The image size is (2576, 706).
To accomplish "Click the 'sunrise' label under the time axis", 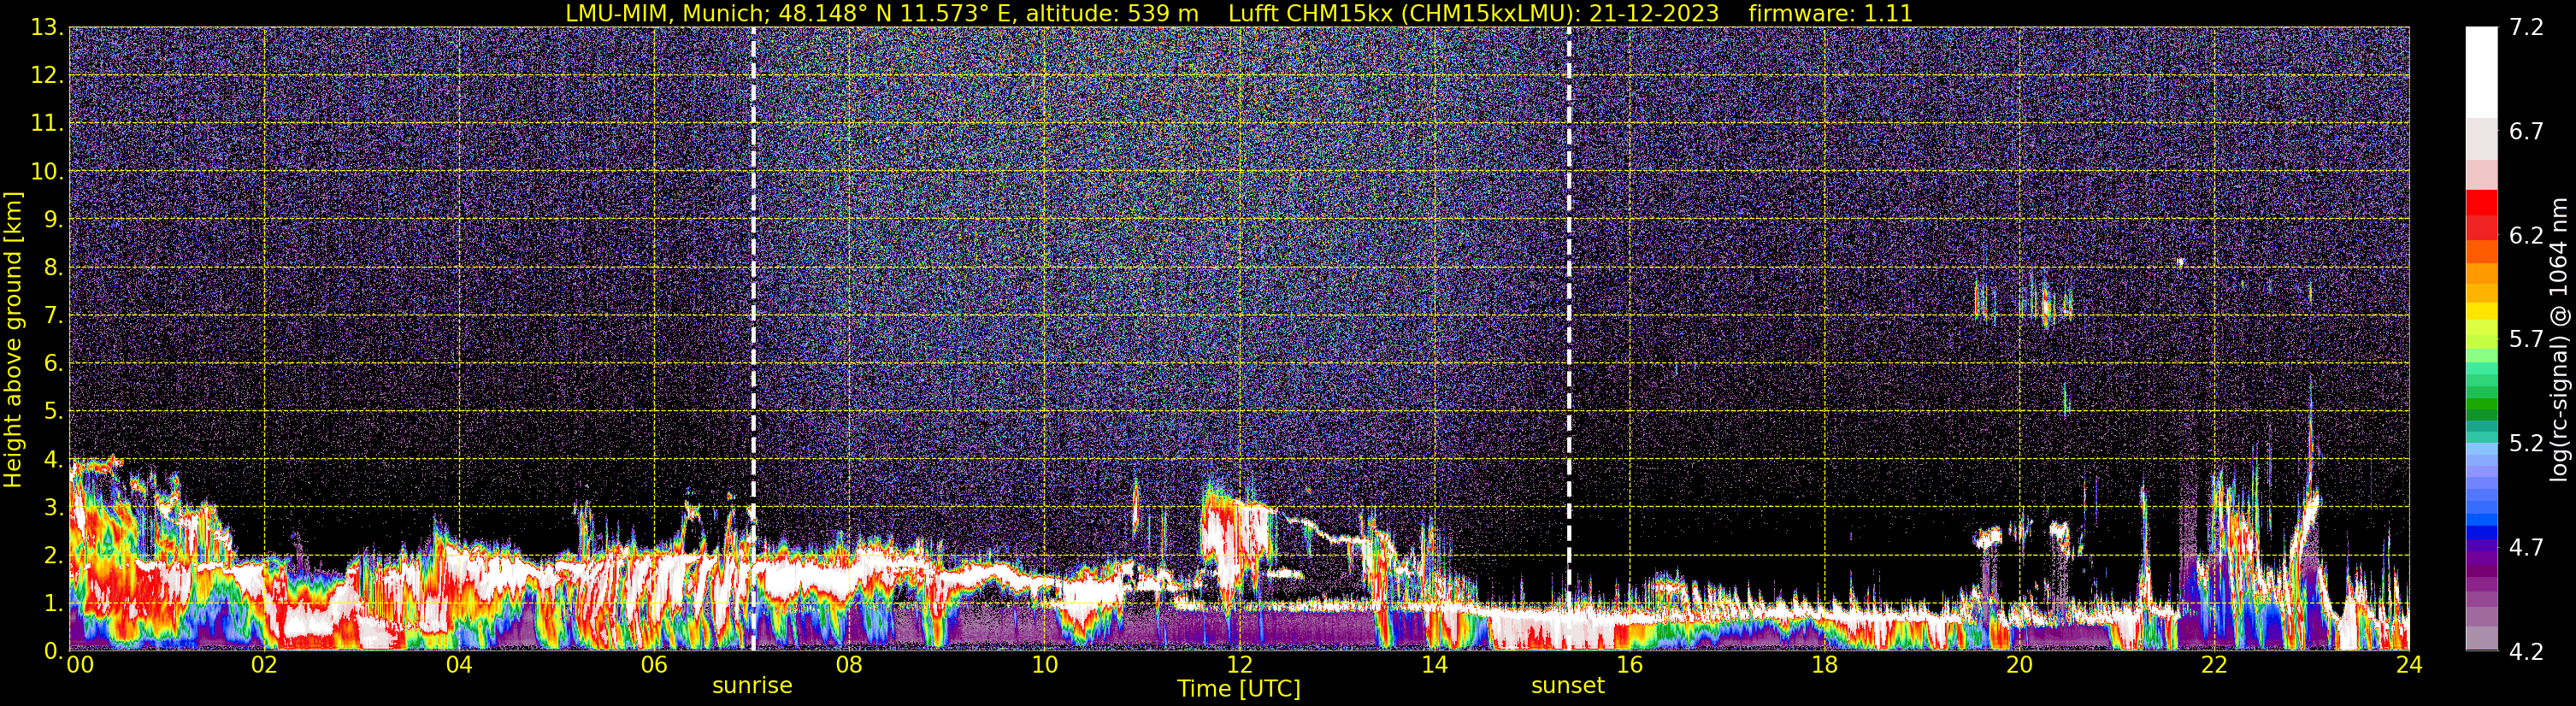I will [x=752, y=686].
